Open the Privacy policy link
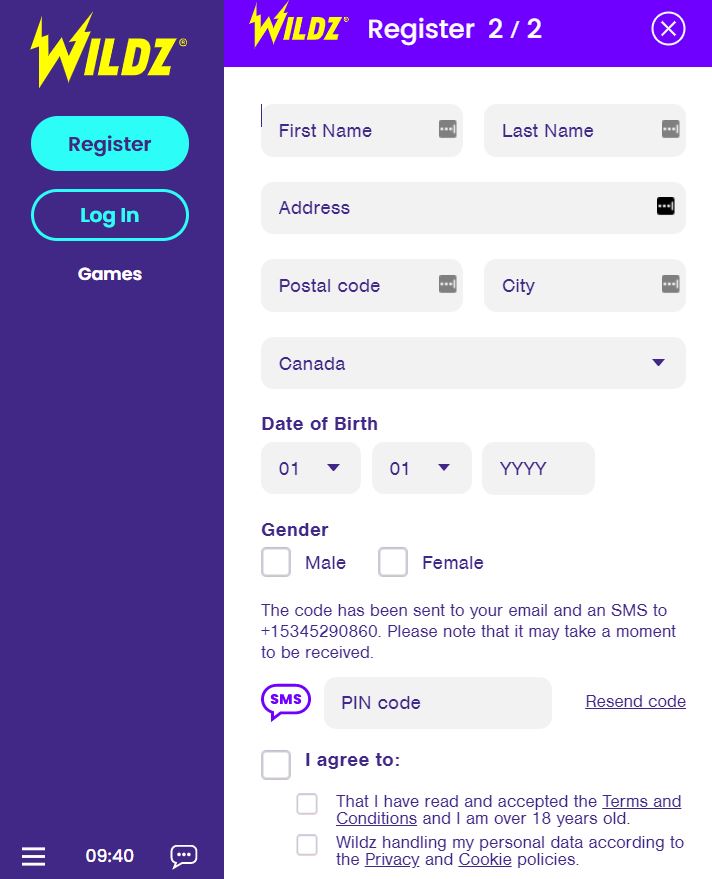 click(392, 860)
